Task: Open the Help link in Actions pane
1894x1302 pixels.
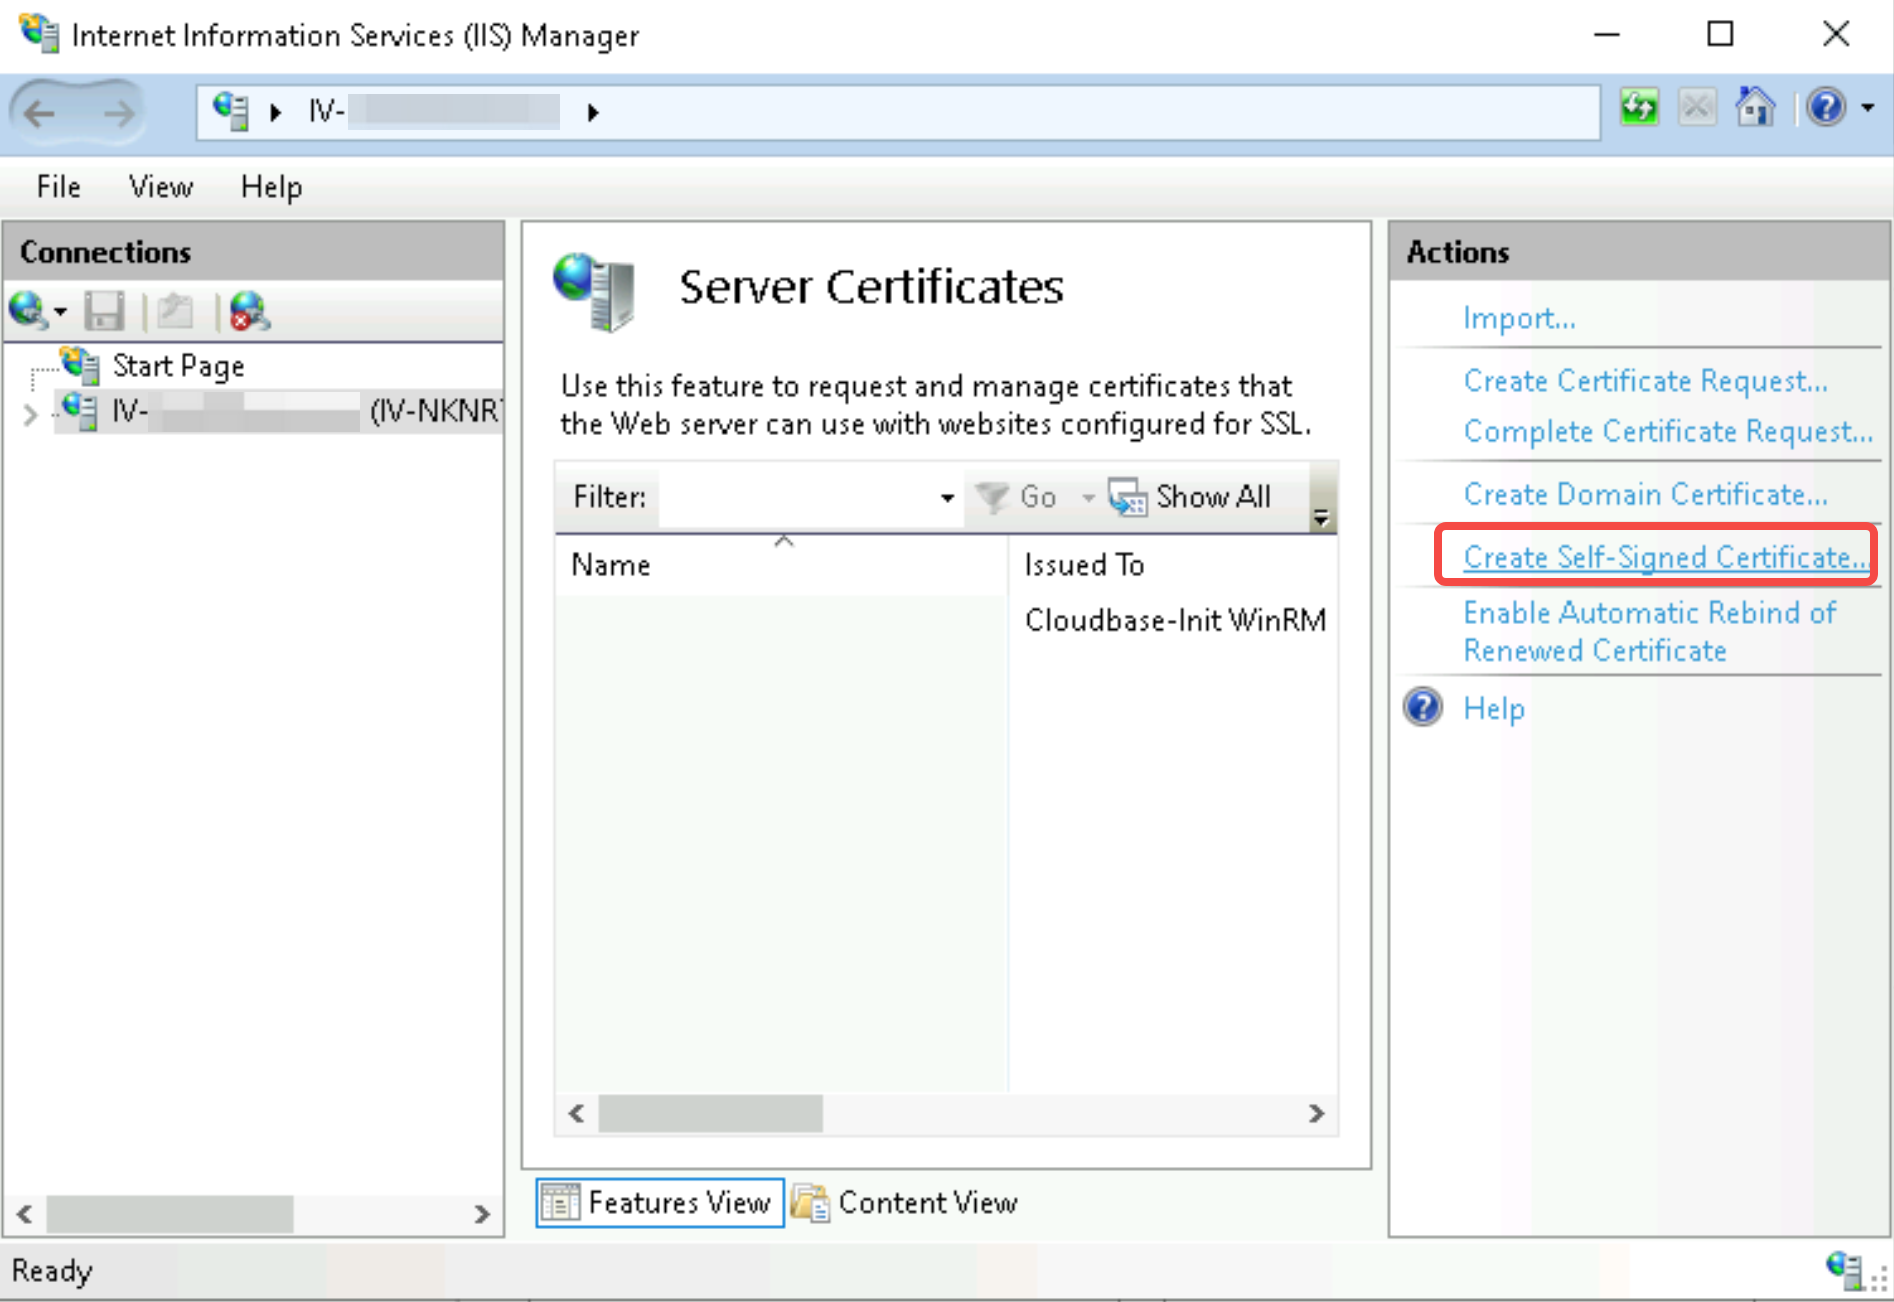Action: (1493, 709)
